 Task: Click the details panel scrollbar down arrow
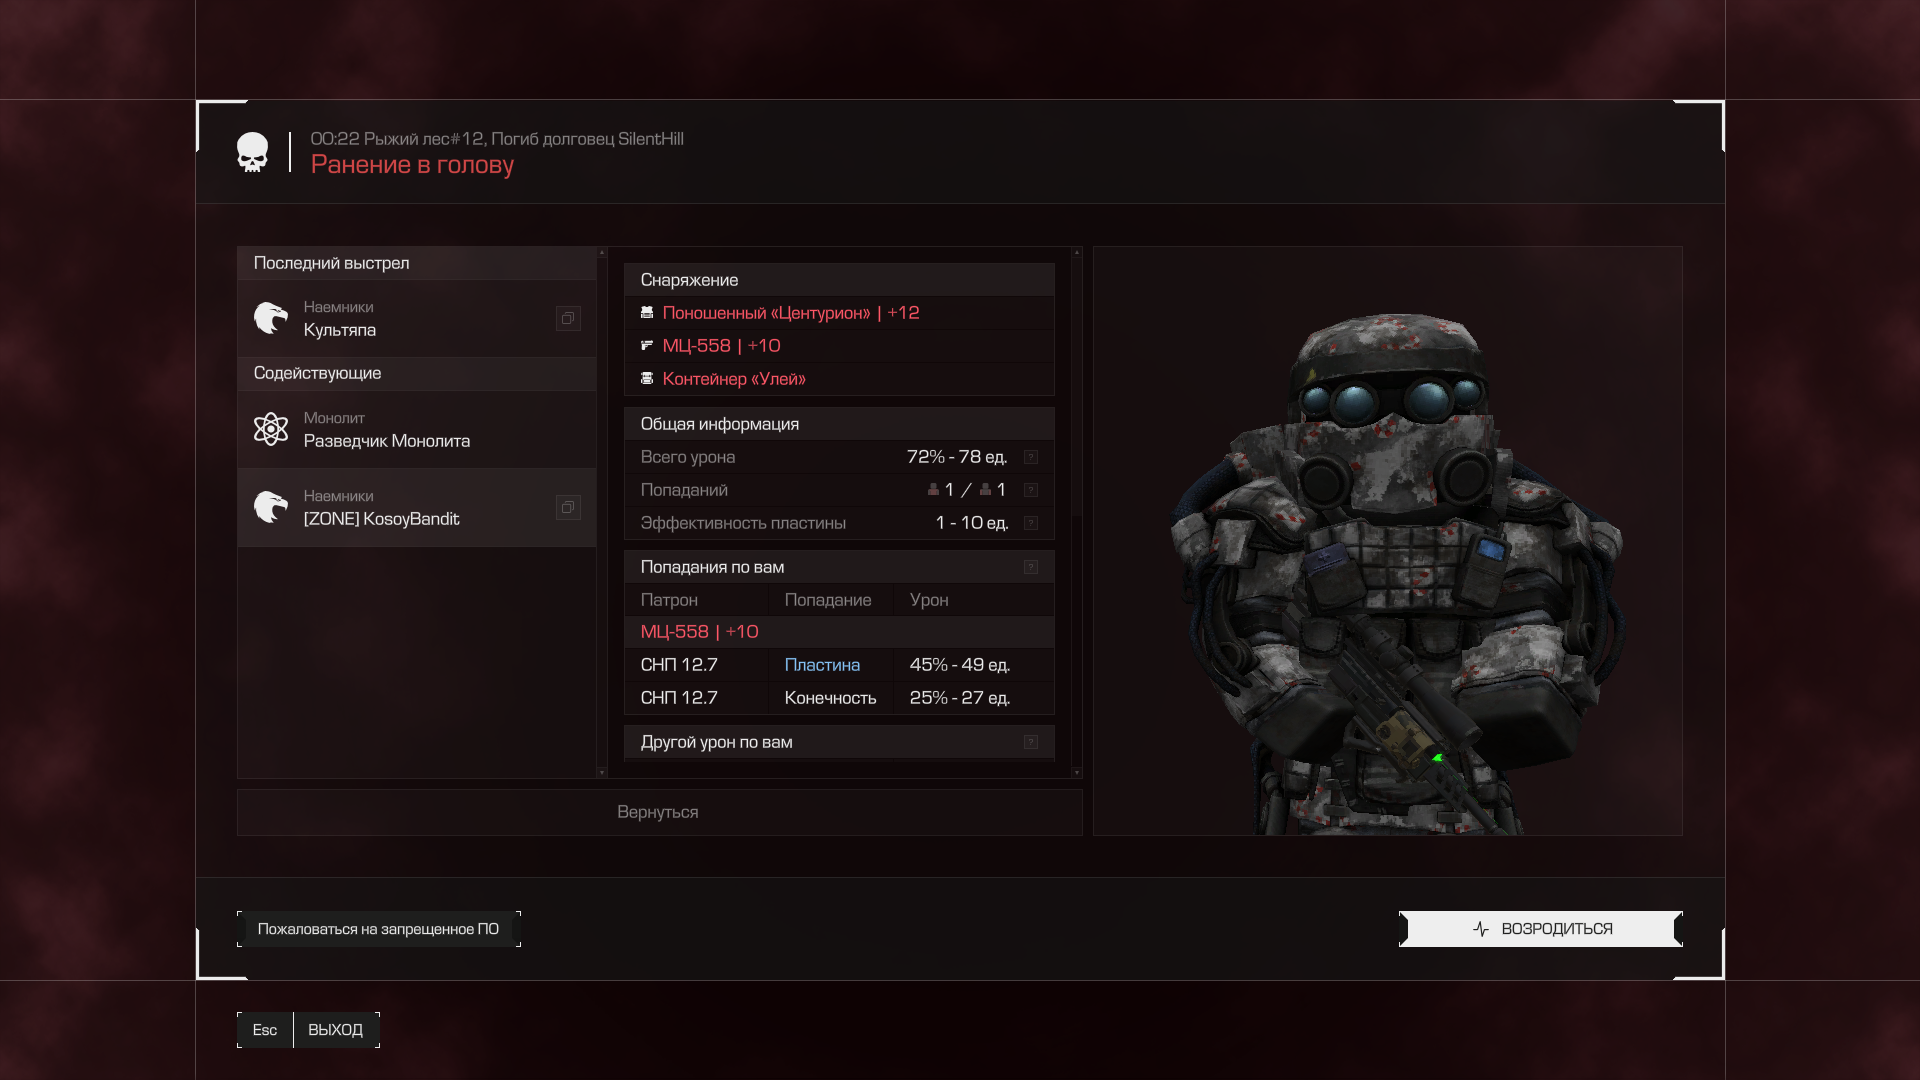(1076, 772)
